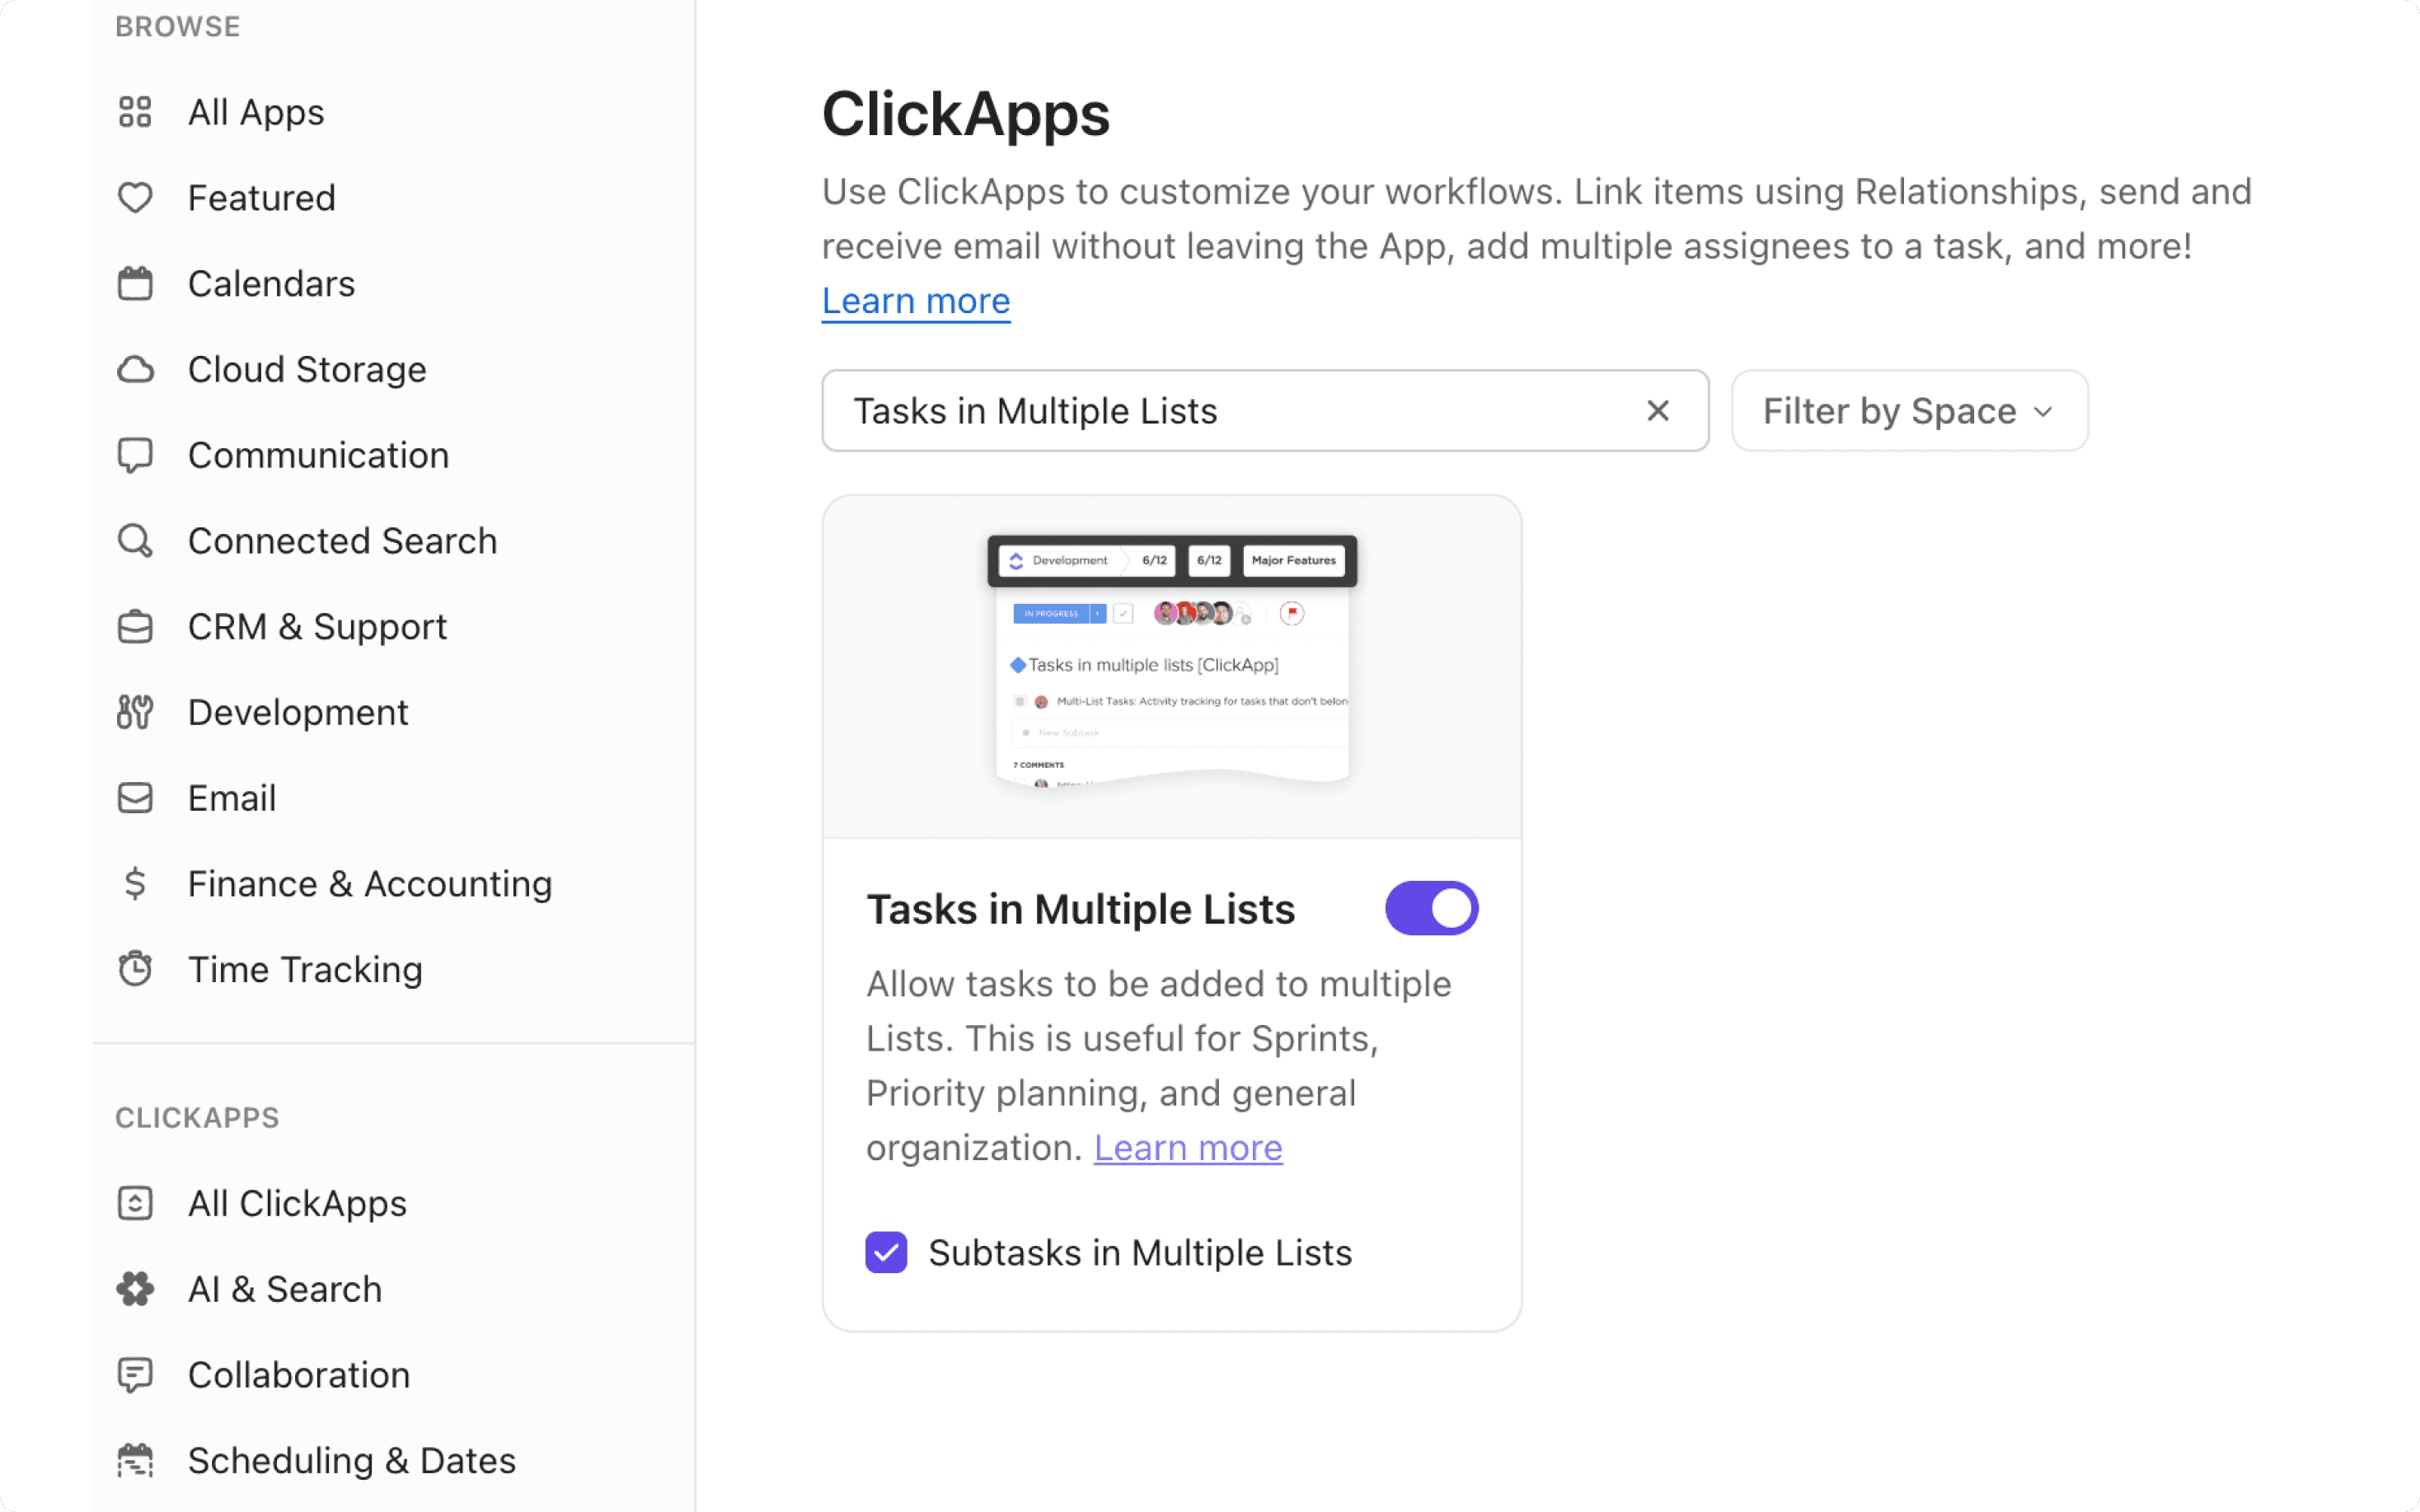
Task: Click the Tasks in Multiple Lists preview thumbnail
Action: tap(1171, 667)
